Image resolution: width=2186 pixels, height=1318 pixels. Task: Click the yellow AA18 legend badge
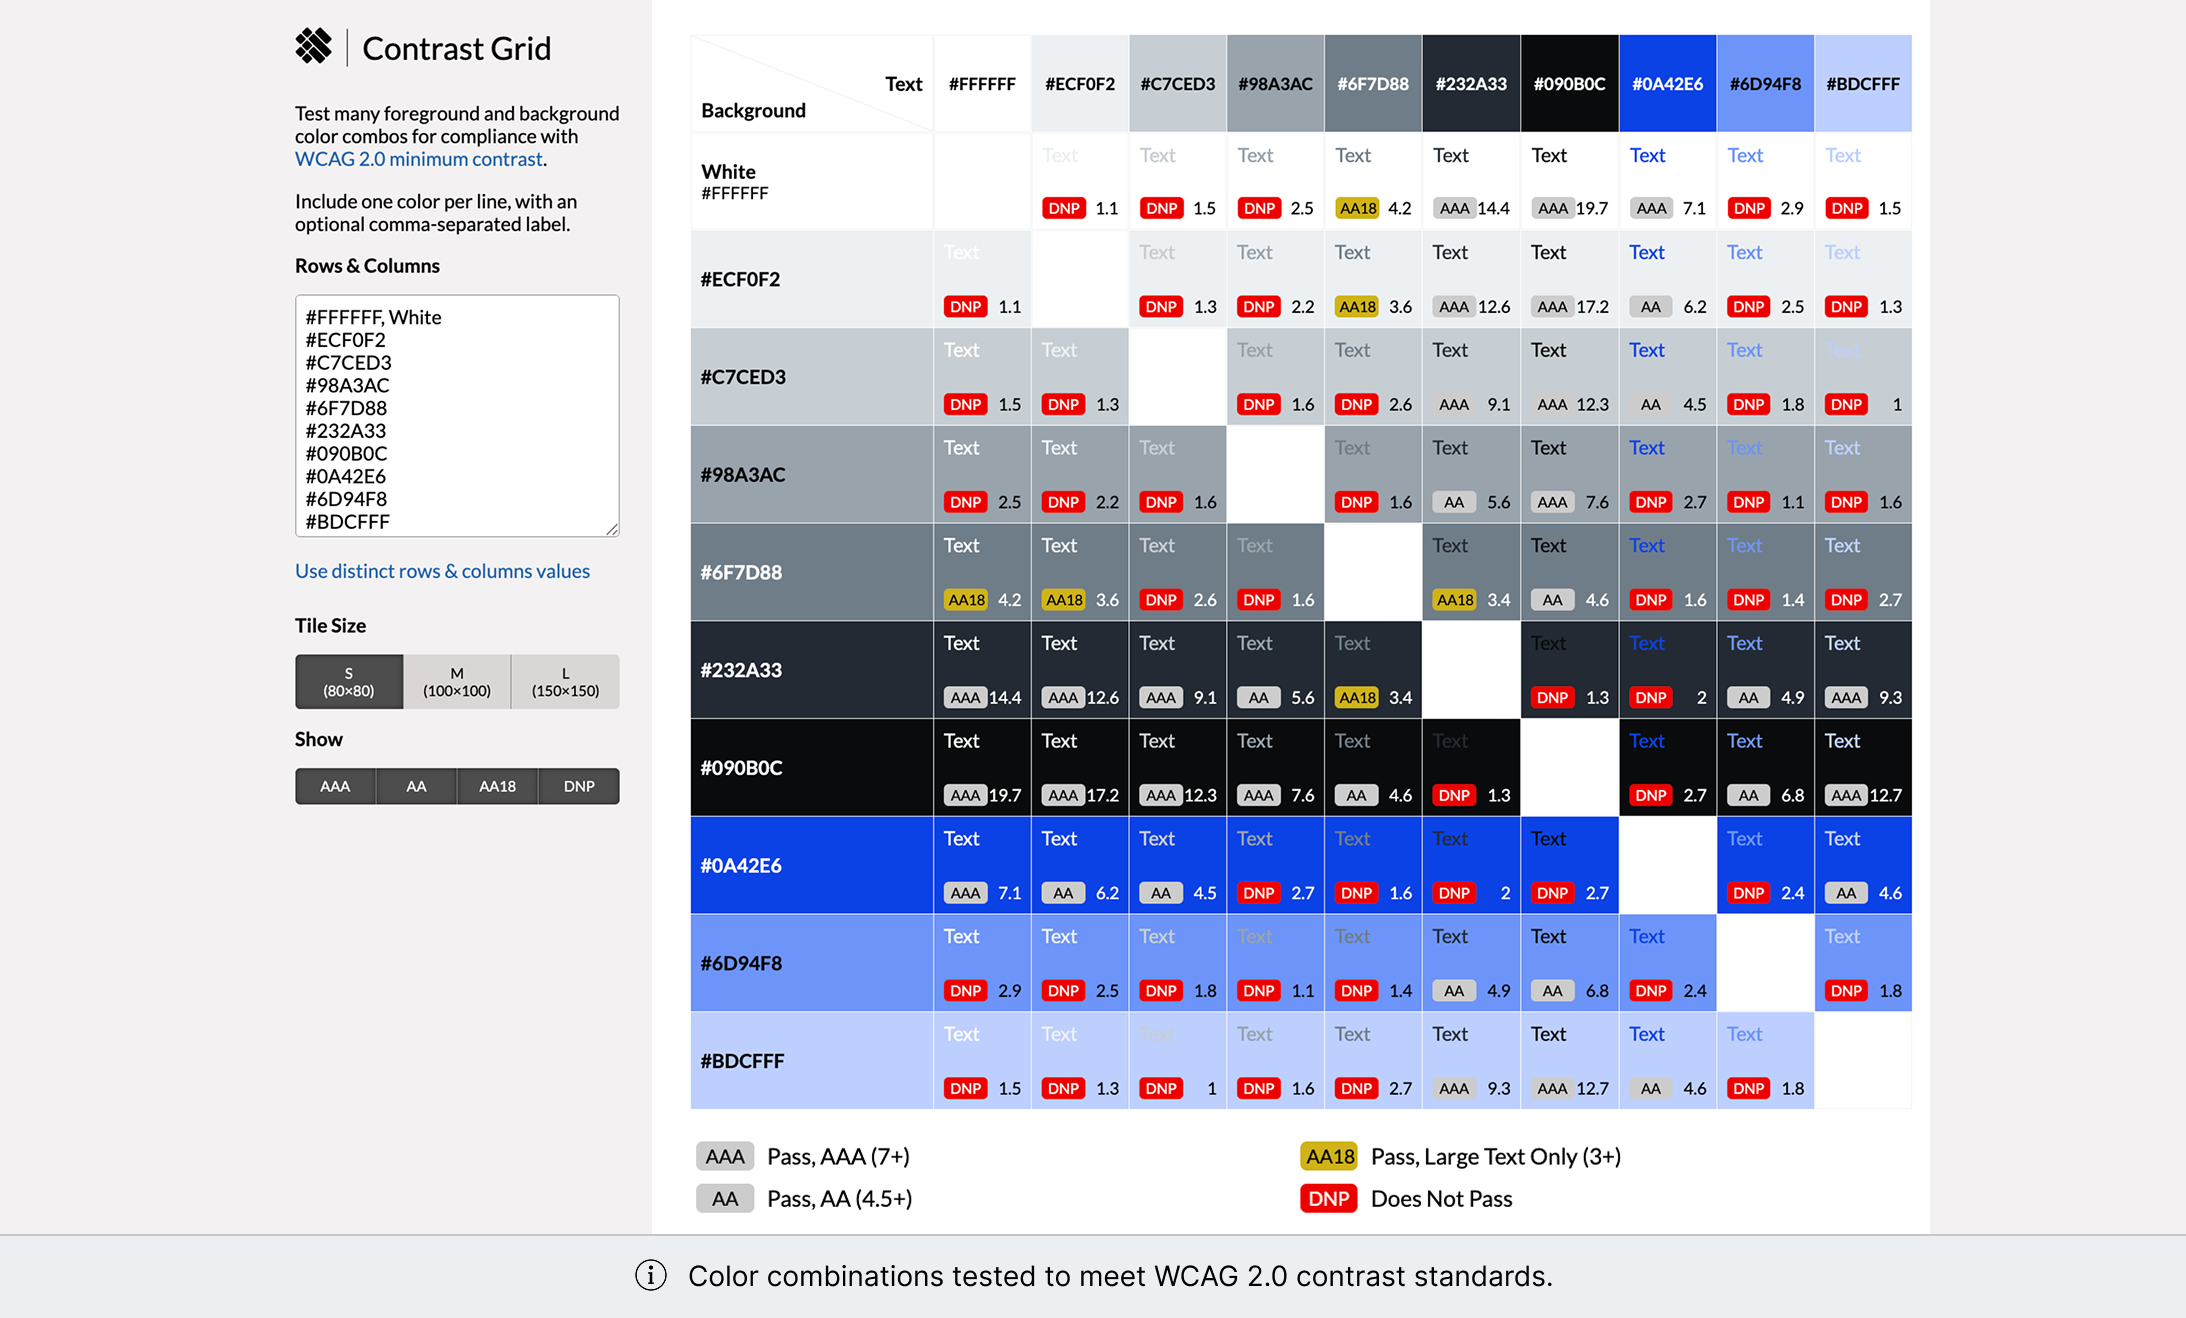point(1328,1156)
